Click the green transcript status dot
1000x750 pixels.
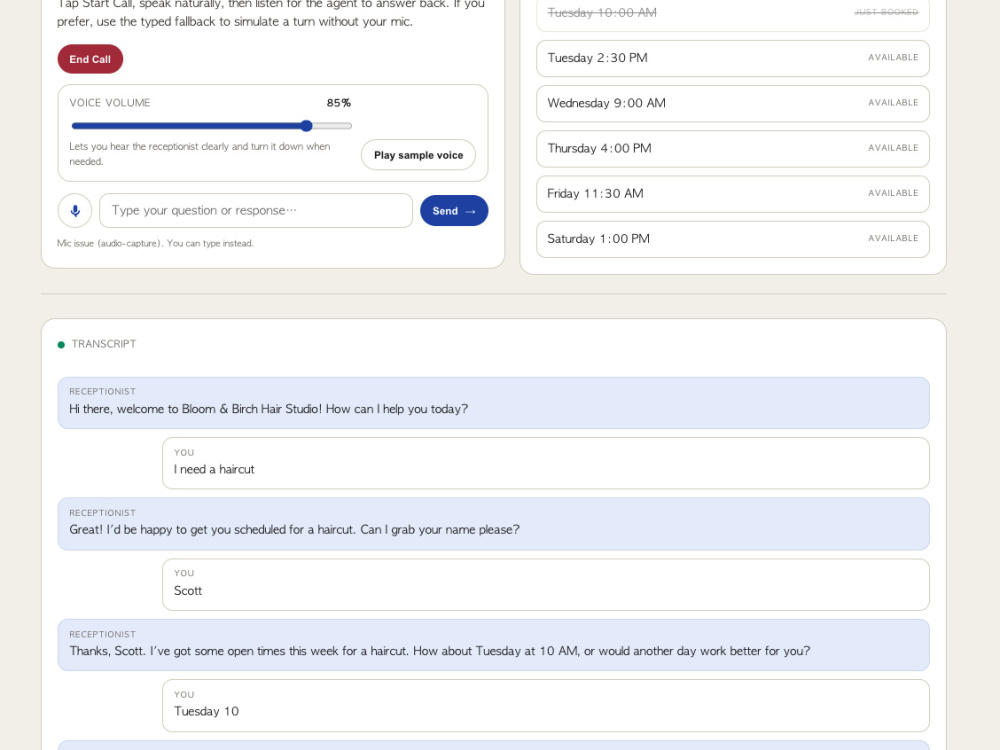[61, 344]
